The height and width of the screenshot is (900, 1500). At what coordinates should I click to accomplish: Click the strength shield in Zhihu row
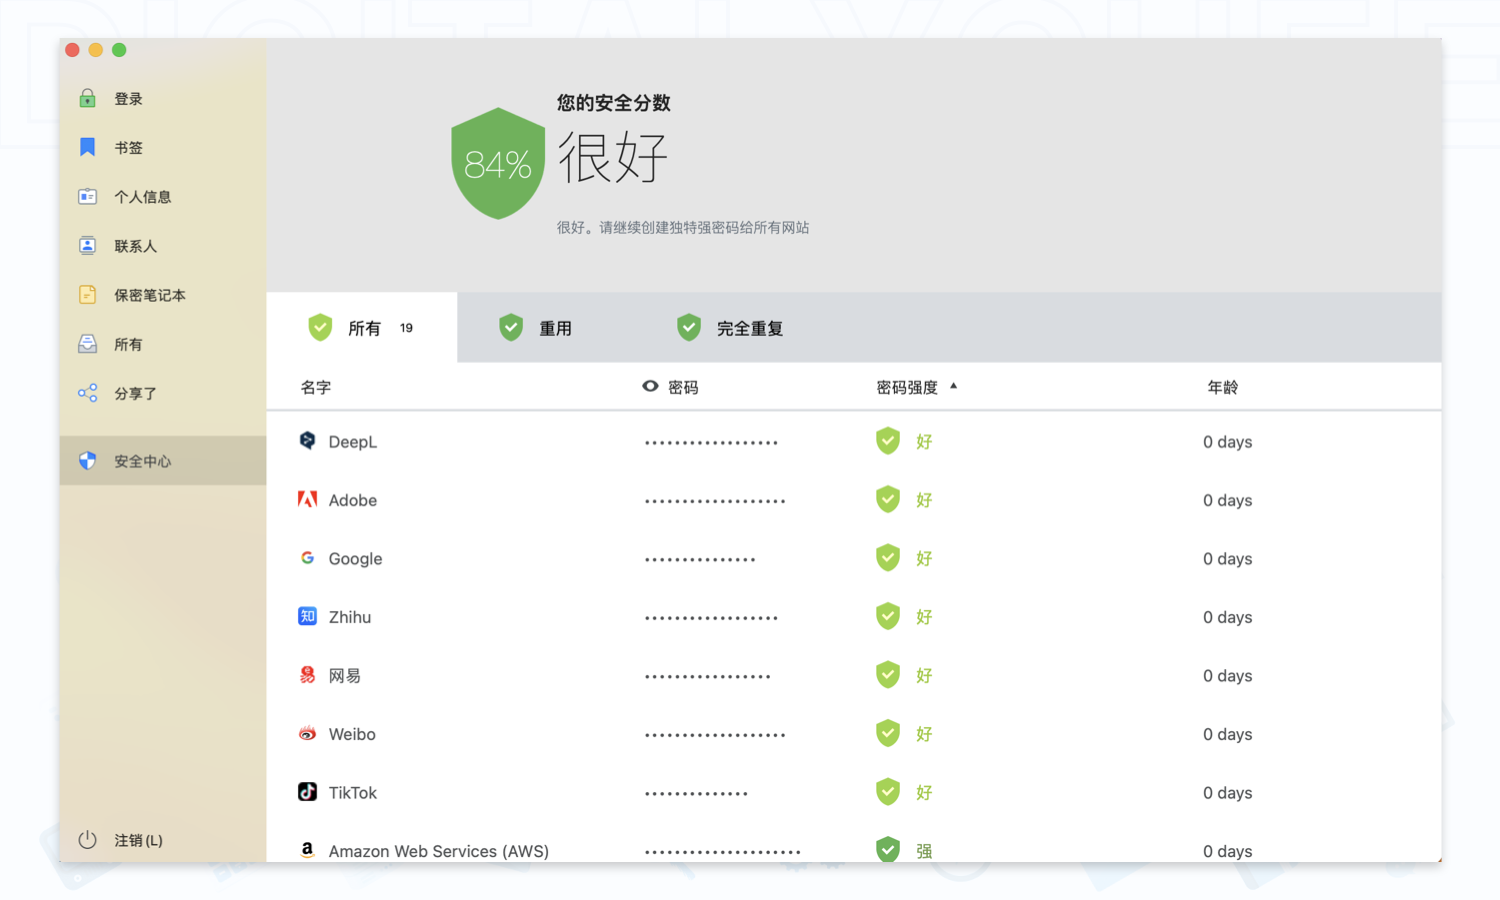[888, 616]
